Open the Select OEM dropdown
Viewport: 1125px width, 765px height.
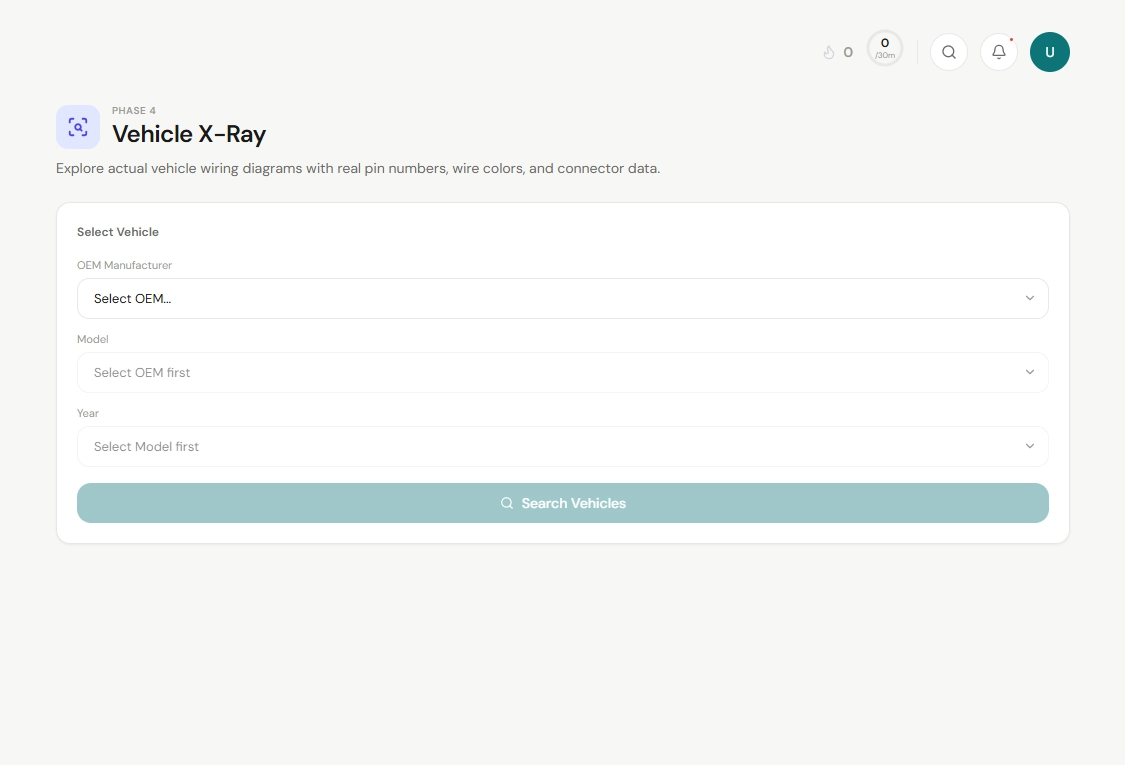[562, 298]
